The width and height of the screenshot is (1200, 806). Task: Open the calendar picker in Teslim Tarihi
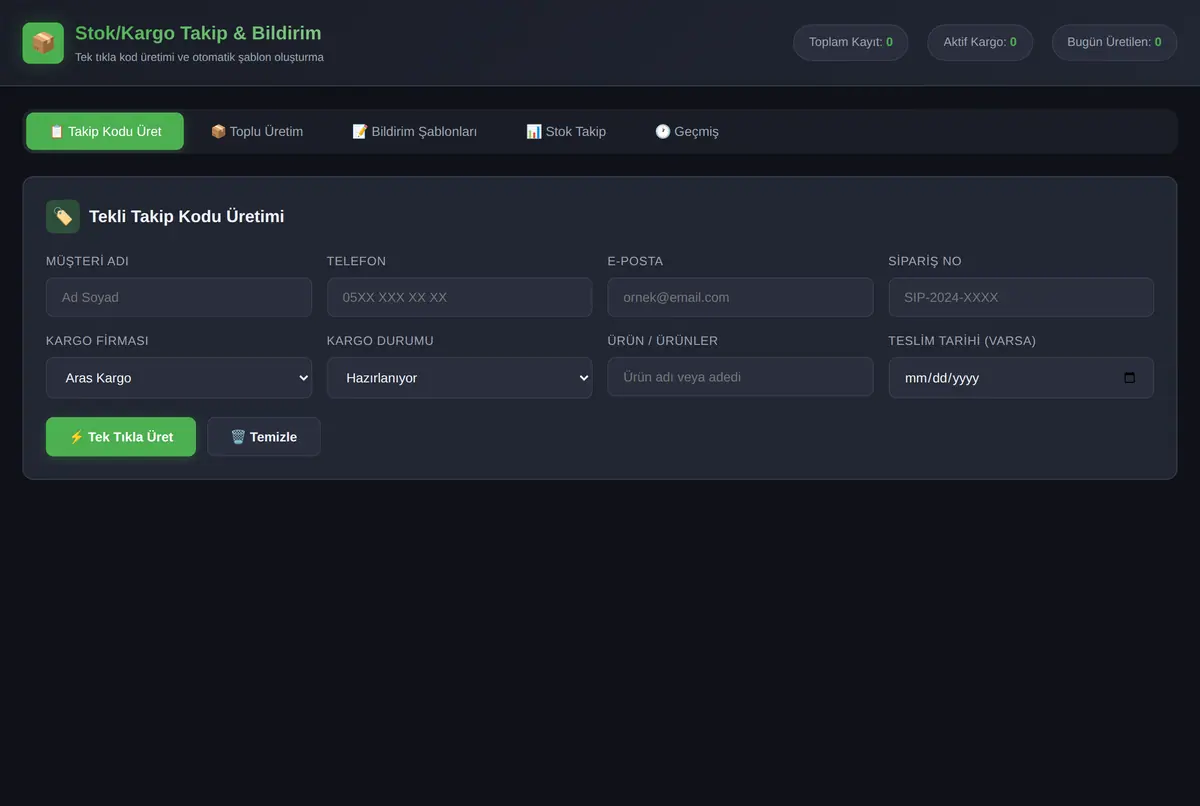tap(1130, 378)
